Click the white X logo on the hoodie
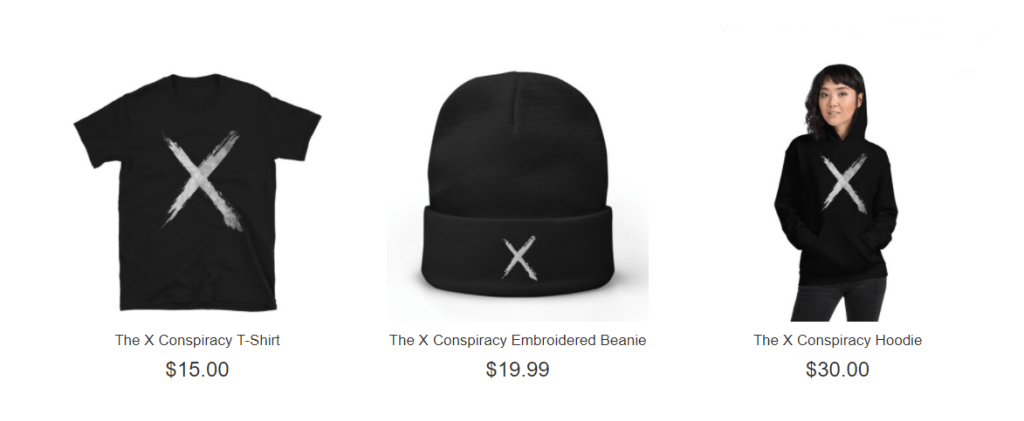Screen dimensions: 1024x421 coord(844,183)
